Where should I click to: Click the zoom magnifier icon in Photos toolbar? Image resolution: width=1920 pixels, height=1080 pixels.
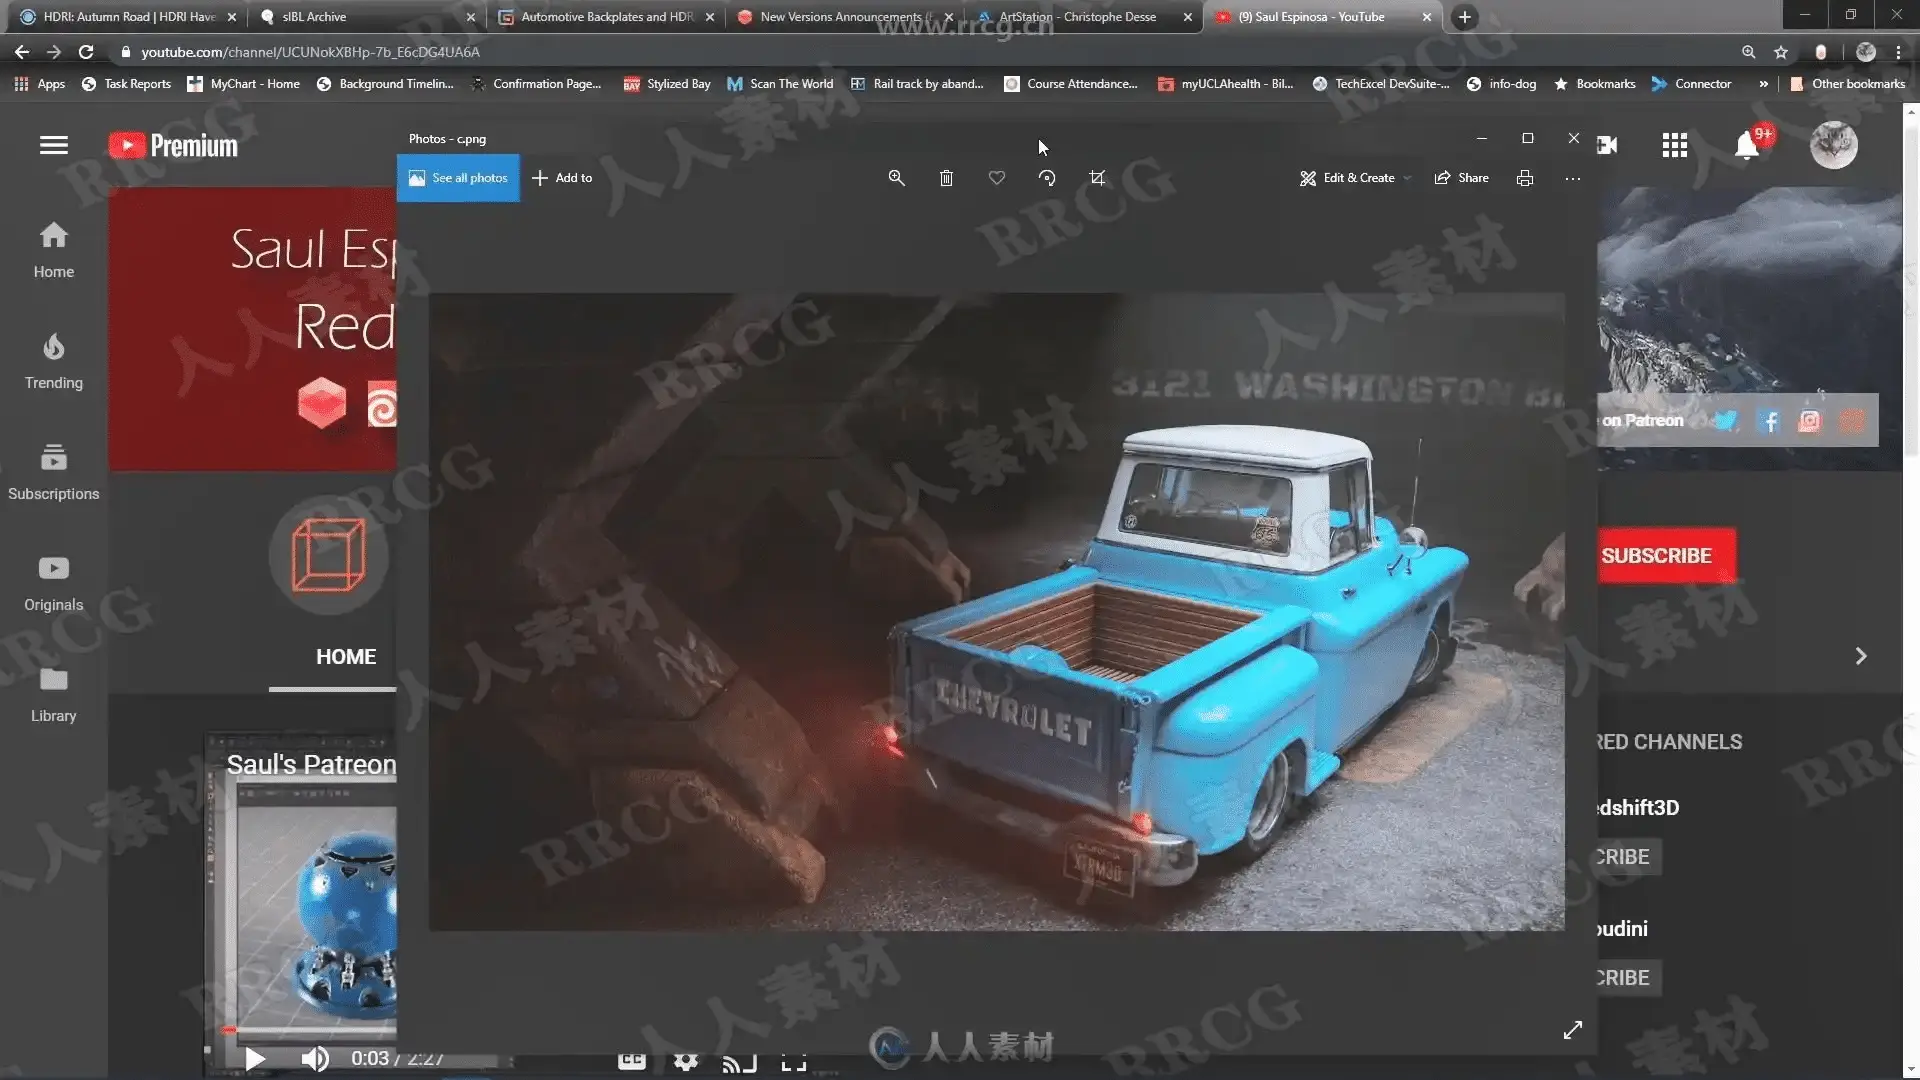pyautogui.click(x=896, y=178)
